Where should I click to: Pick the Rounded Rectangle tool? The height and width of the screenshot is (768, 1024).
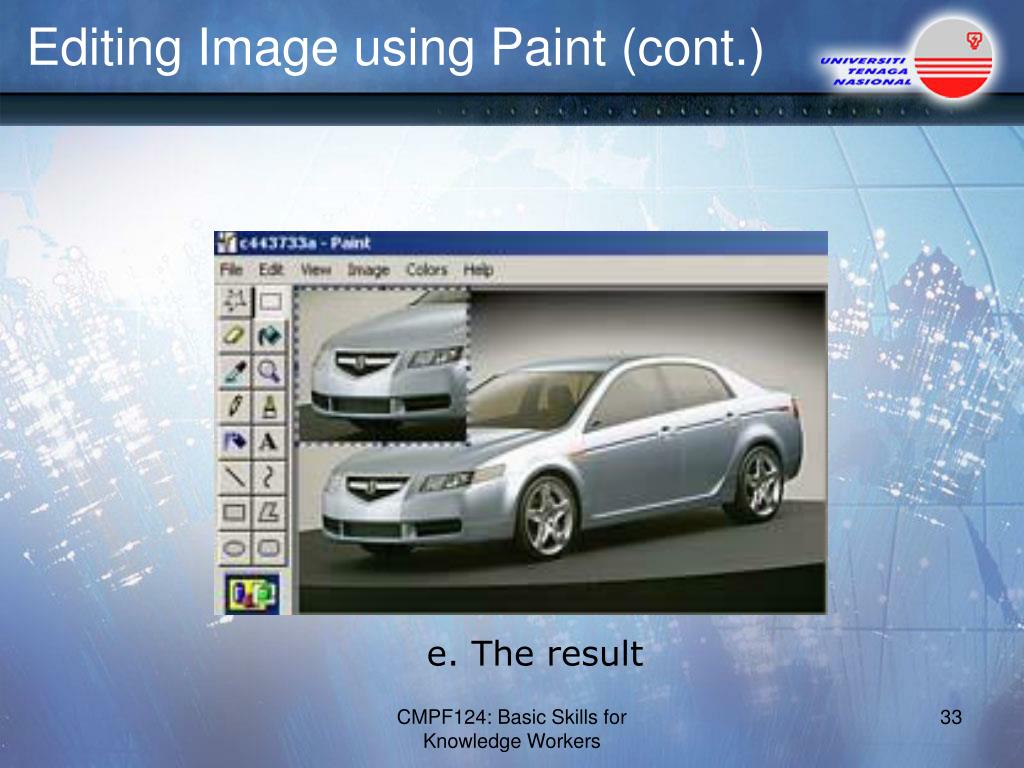270,548
